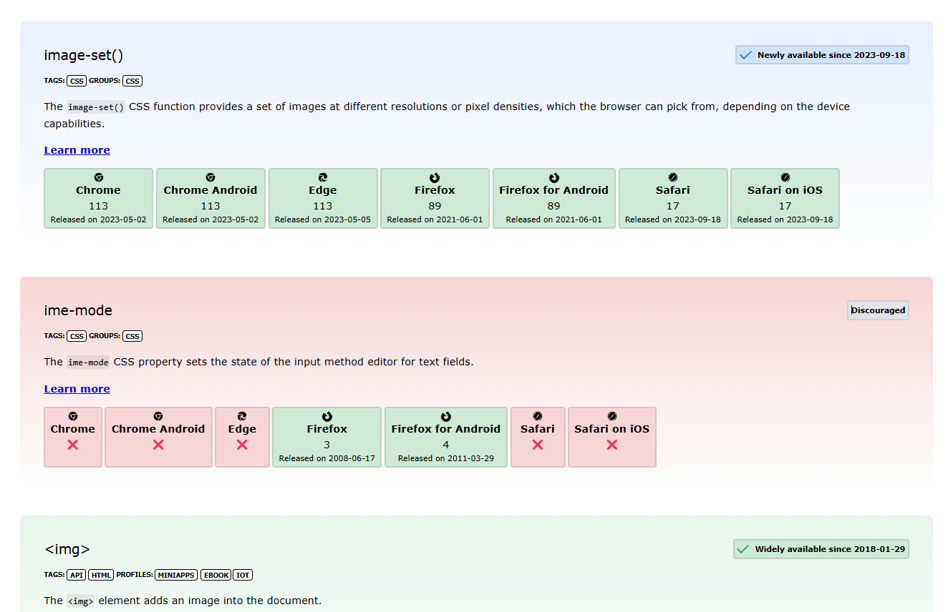Click the Edge icon in image-set() section

[323, 177]
